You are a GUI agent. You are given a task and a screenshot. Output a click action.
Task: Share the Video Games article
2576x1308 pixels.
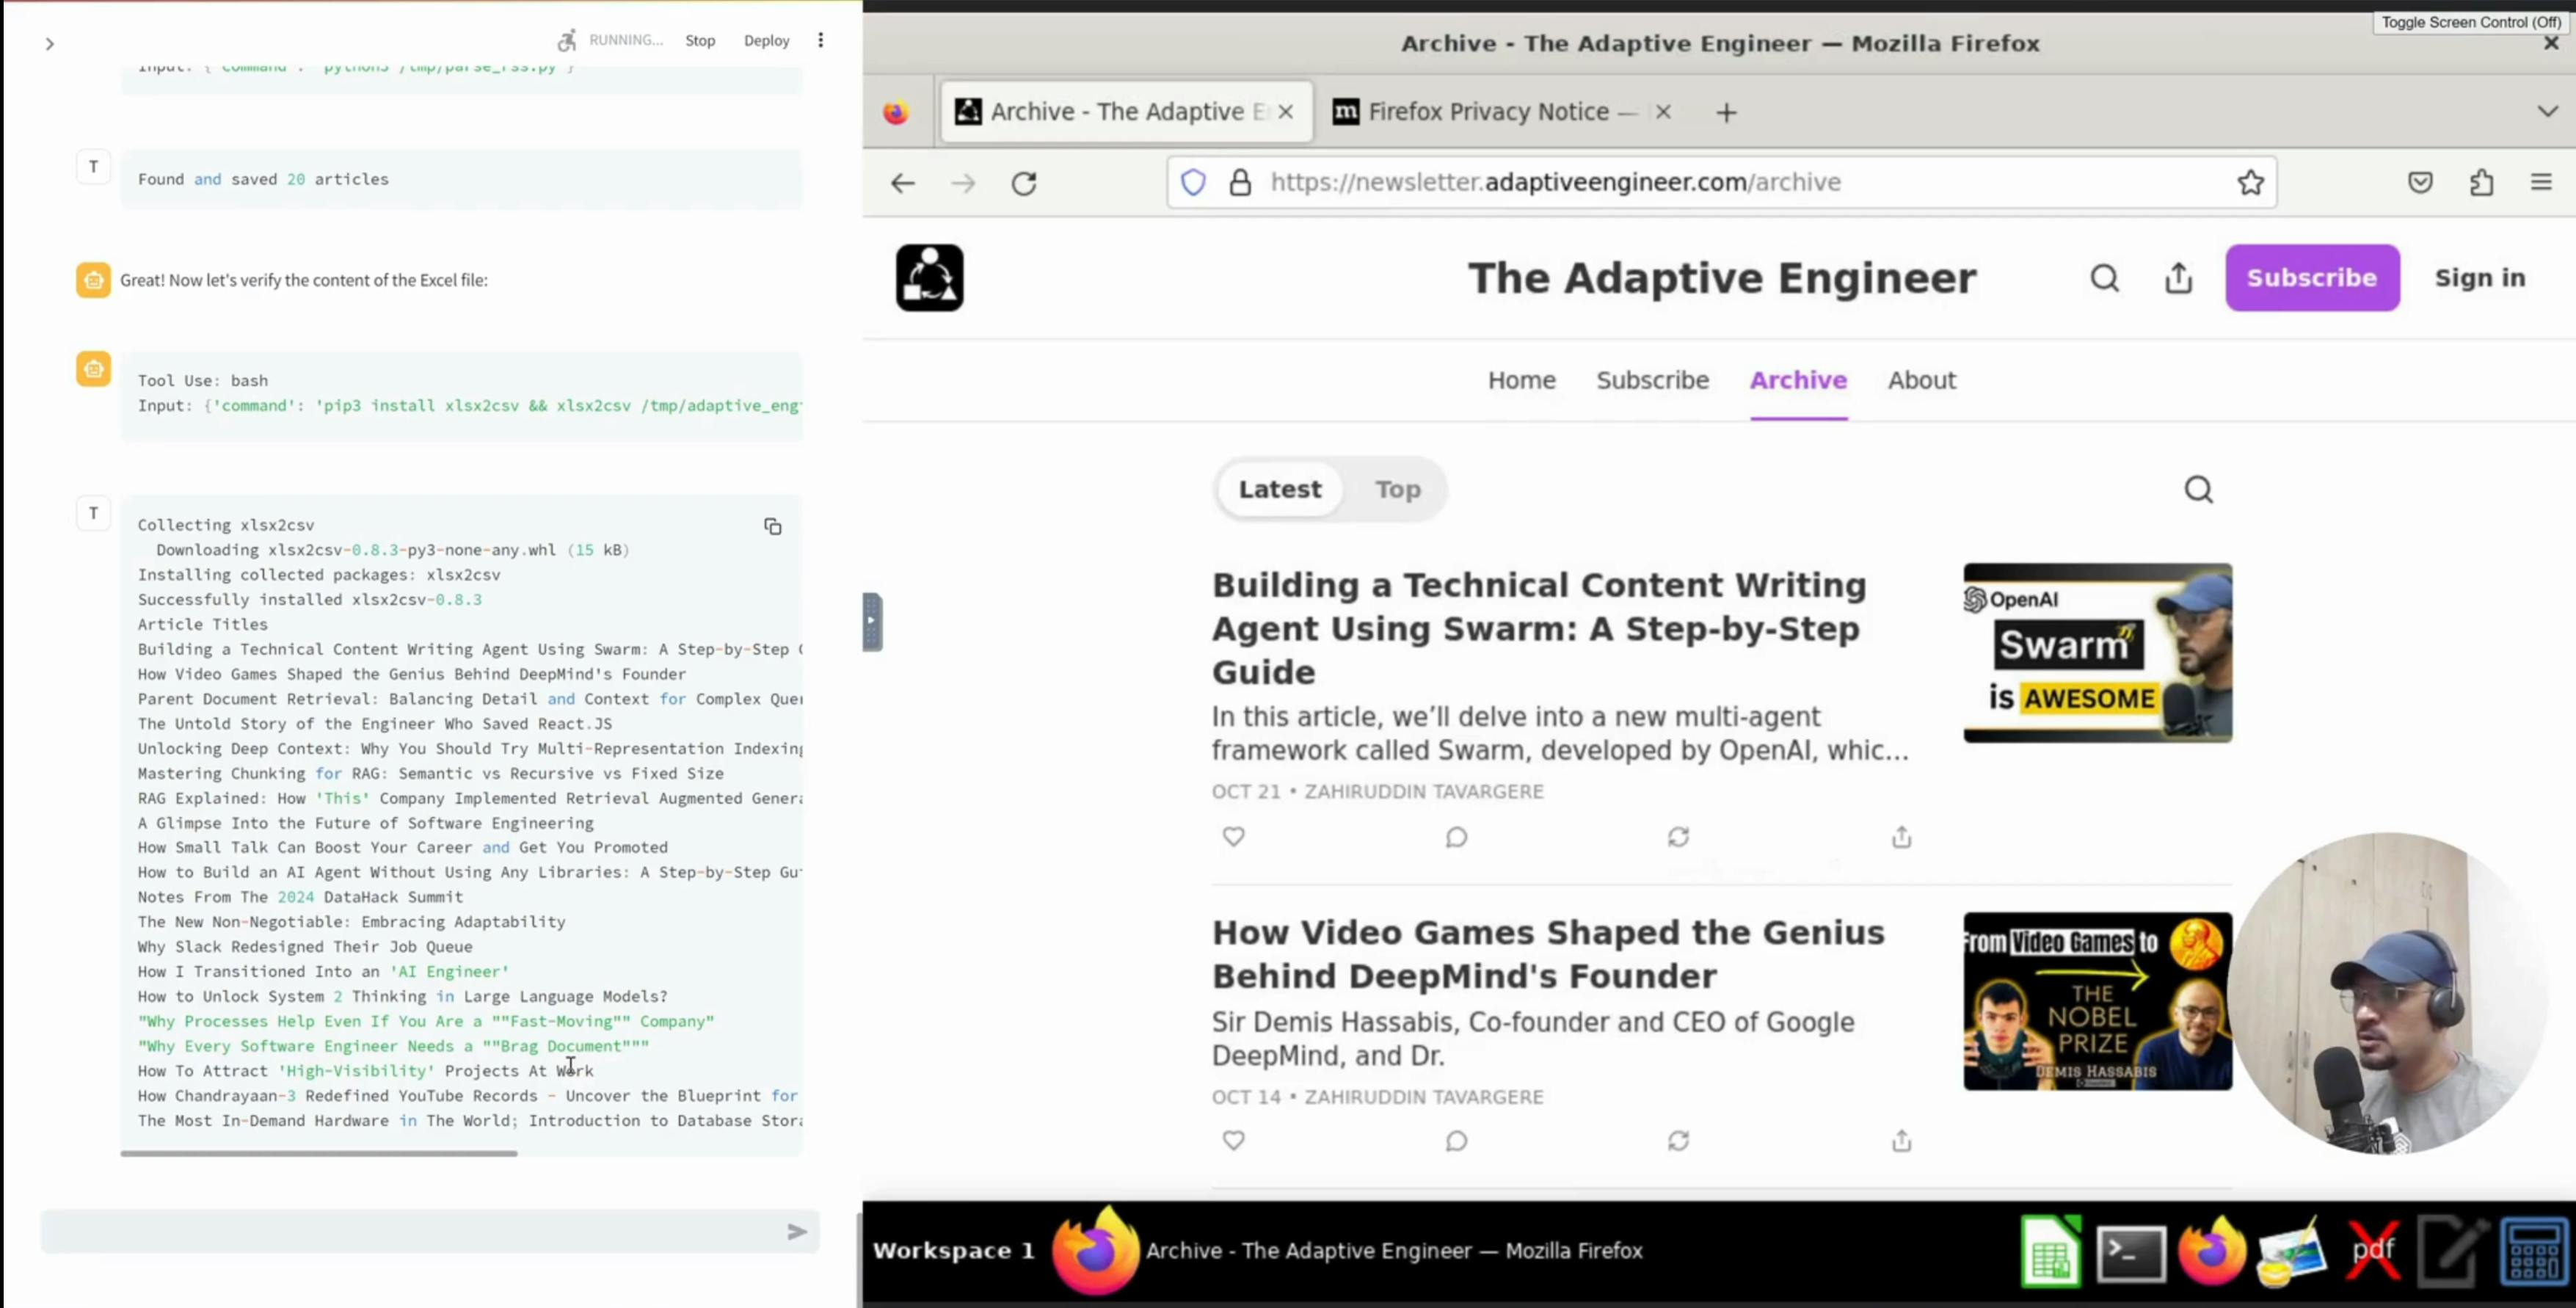tap(1901, 1140)
